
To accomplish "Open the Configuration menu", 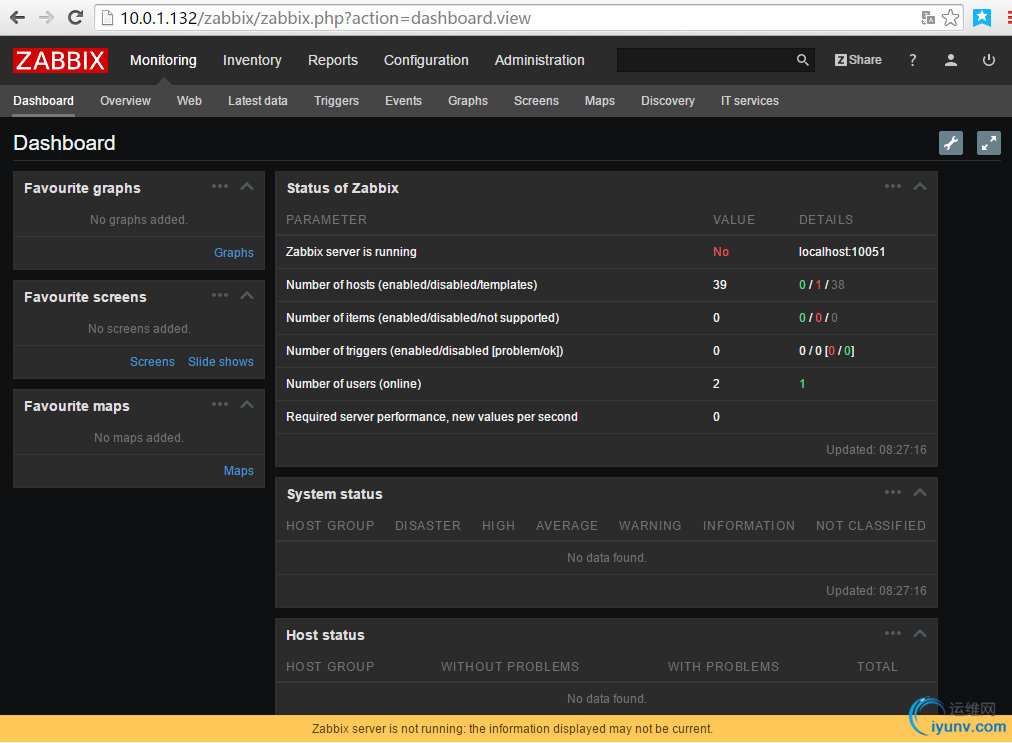I will tap(426, 60).
